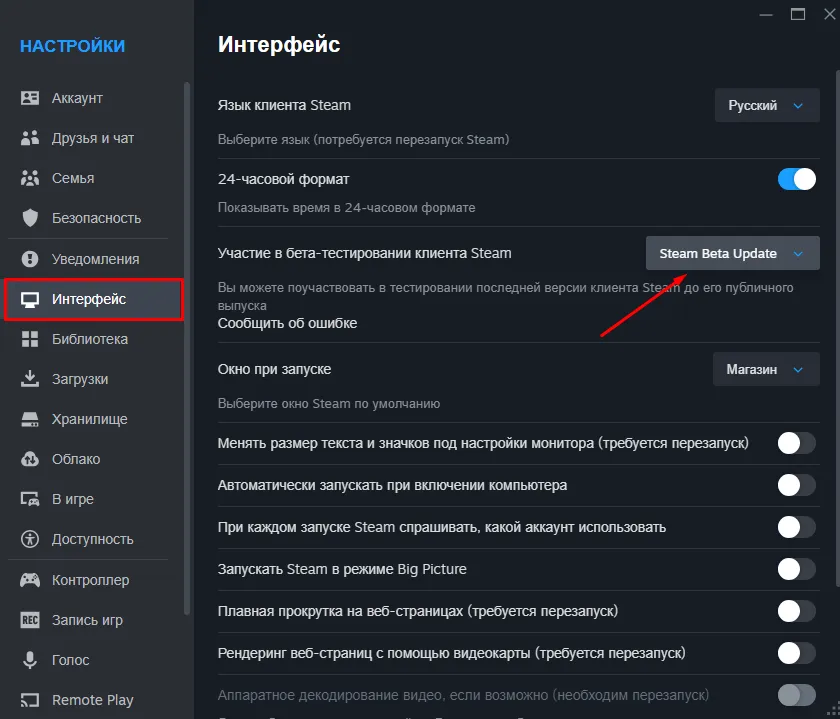Click the sidebar scrollbar
Screen dimensions: 840x719
(x=186, y=348)
